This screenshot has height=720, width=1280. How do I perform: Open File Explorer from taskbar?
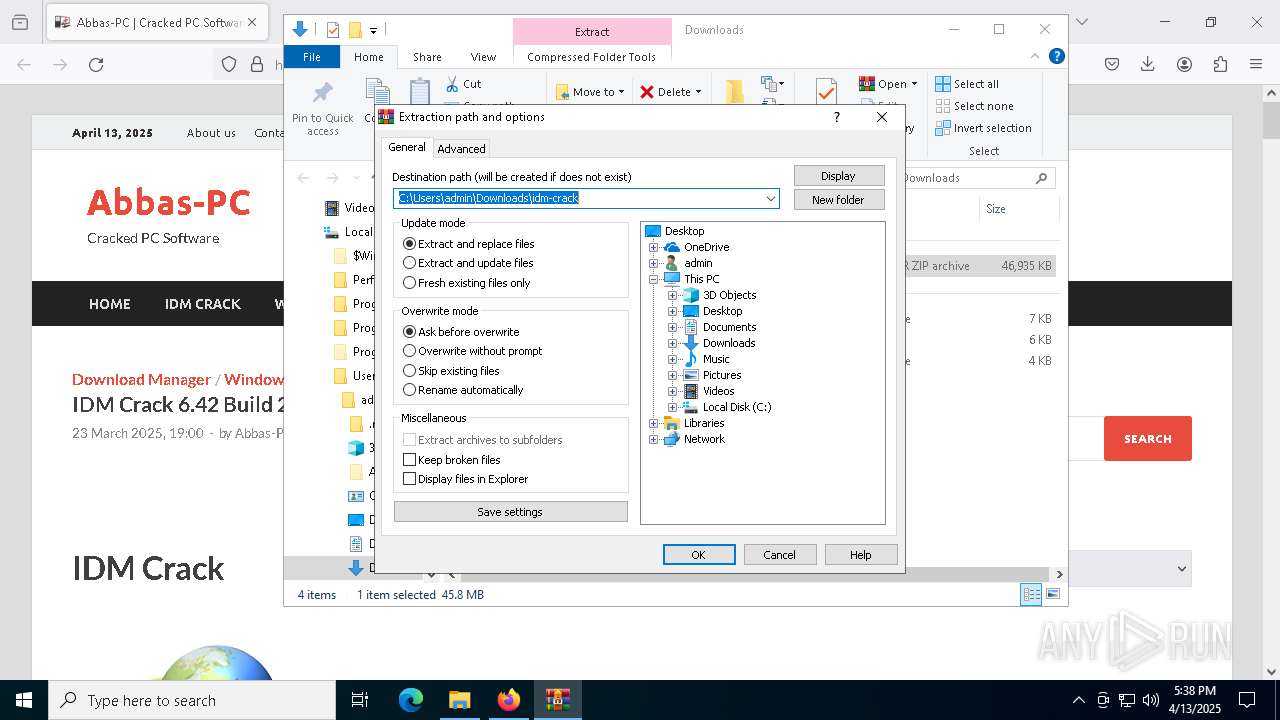click(460, 700)
